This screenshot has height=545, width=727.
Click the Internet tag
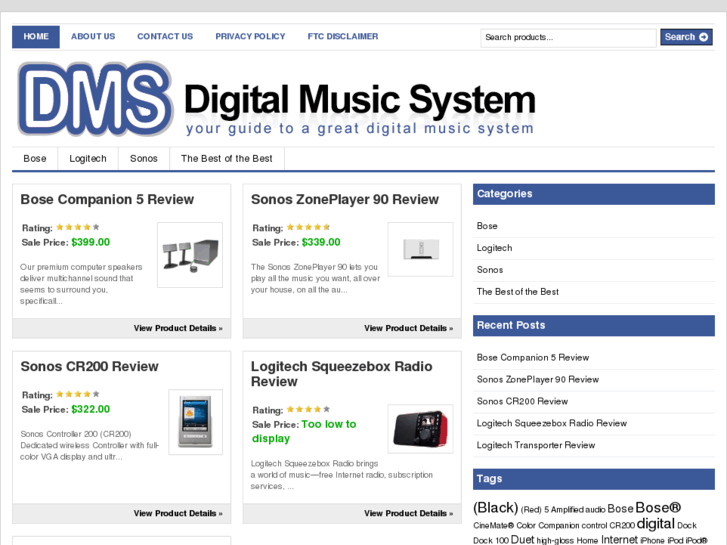(619, 539)
